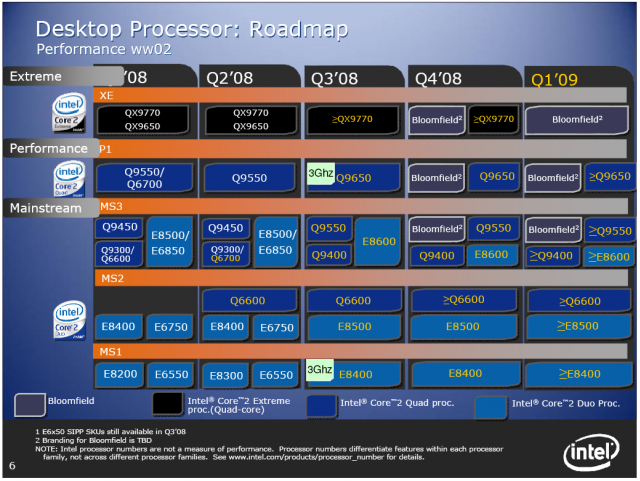Click the Extreme segment label
Viewport: 640px width, 481px height.
point(36,76)
